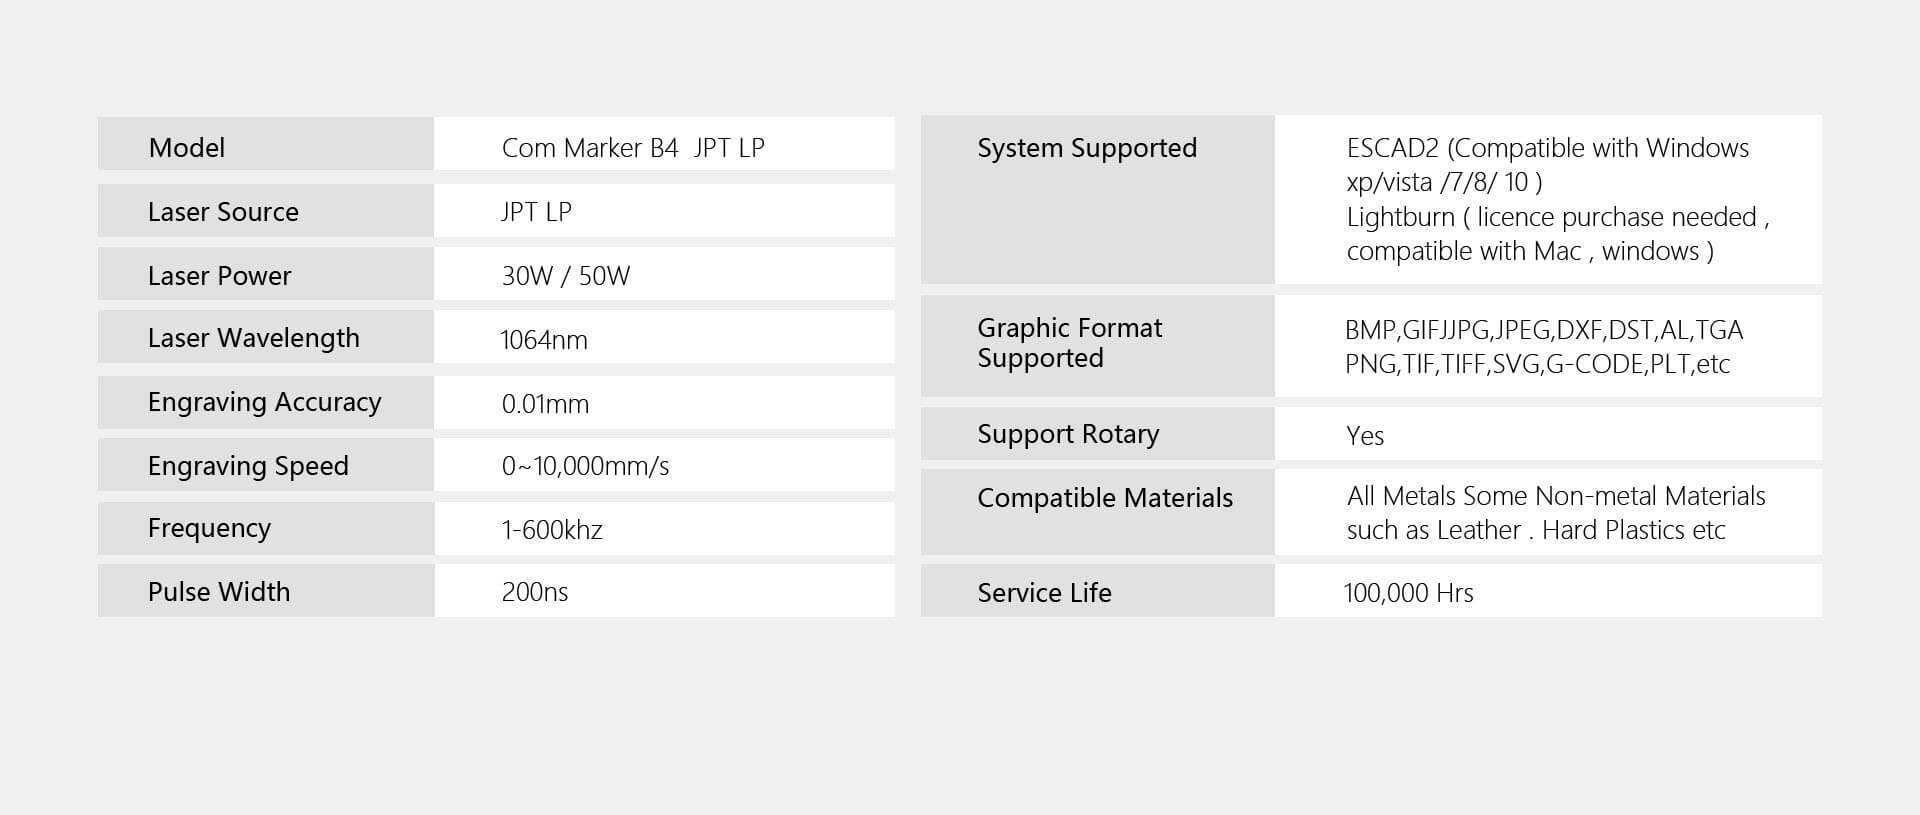Click the Pulse Width label

219,592
